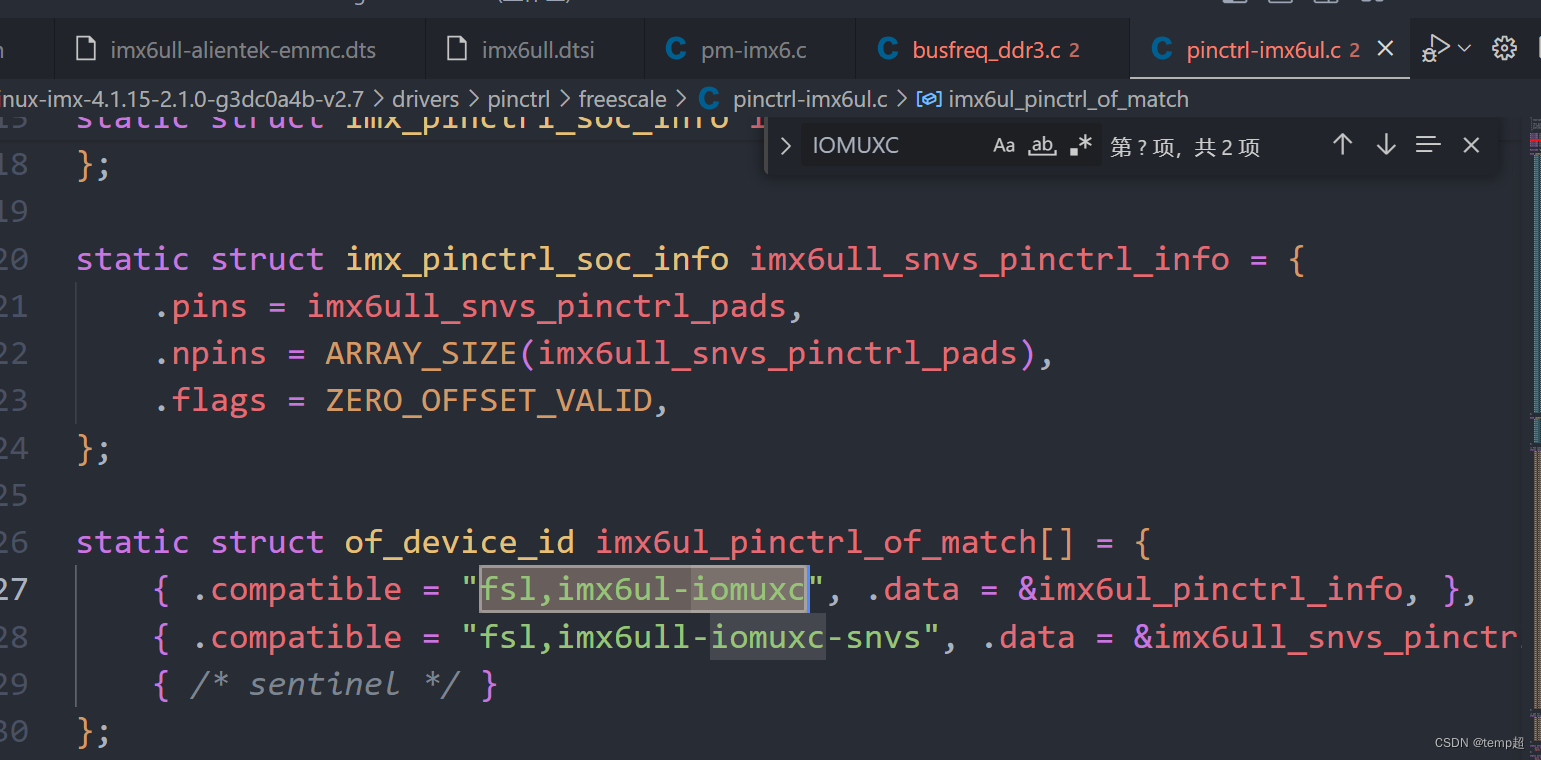
Task: Click the freescale breadcrumb folder
Action: pos(622,99)
